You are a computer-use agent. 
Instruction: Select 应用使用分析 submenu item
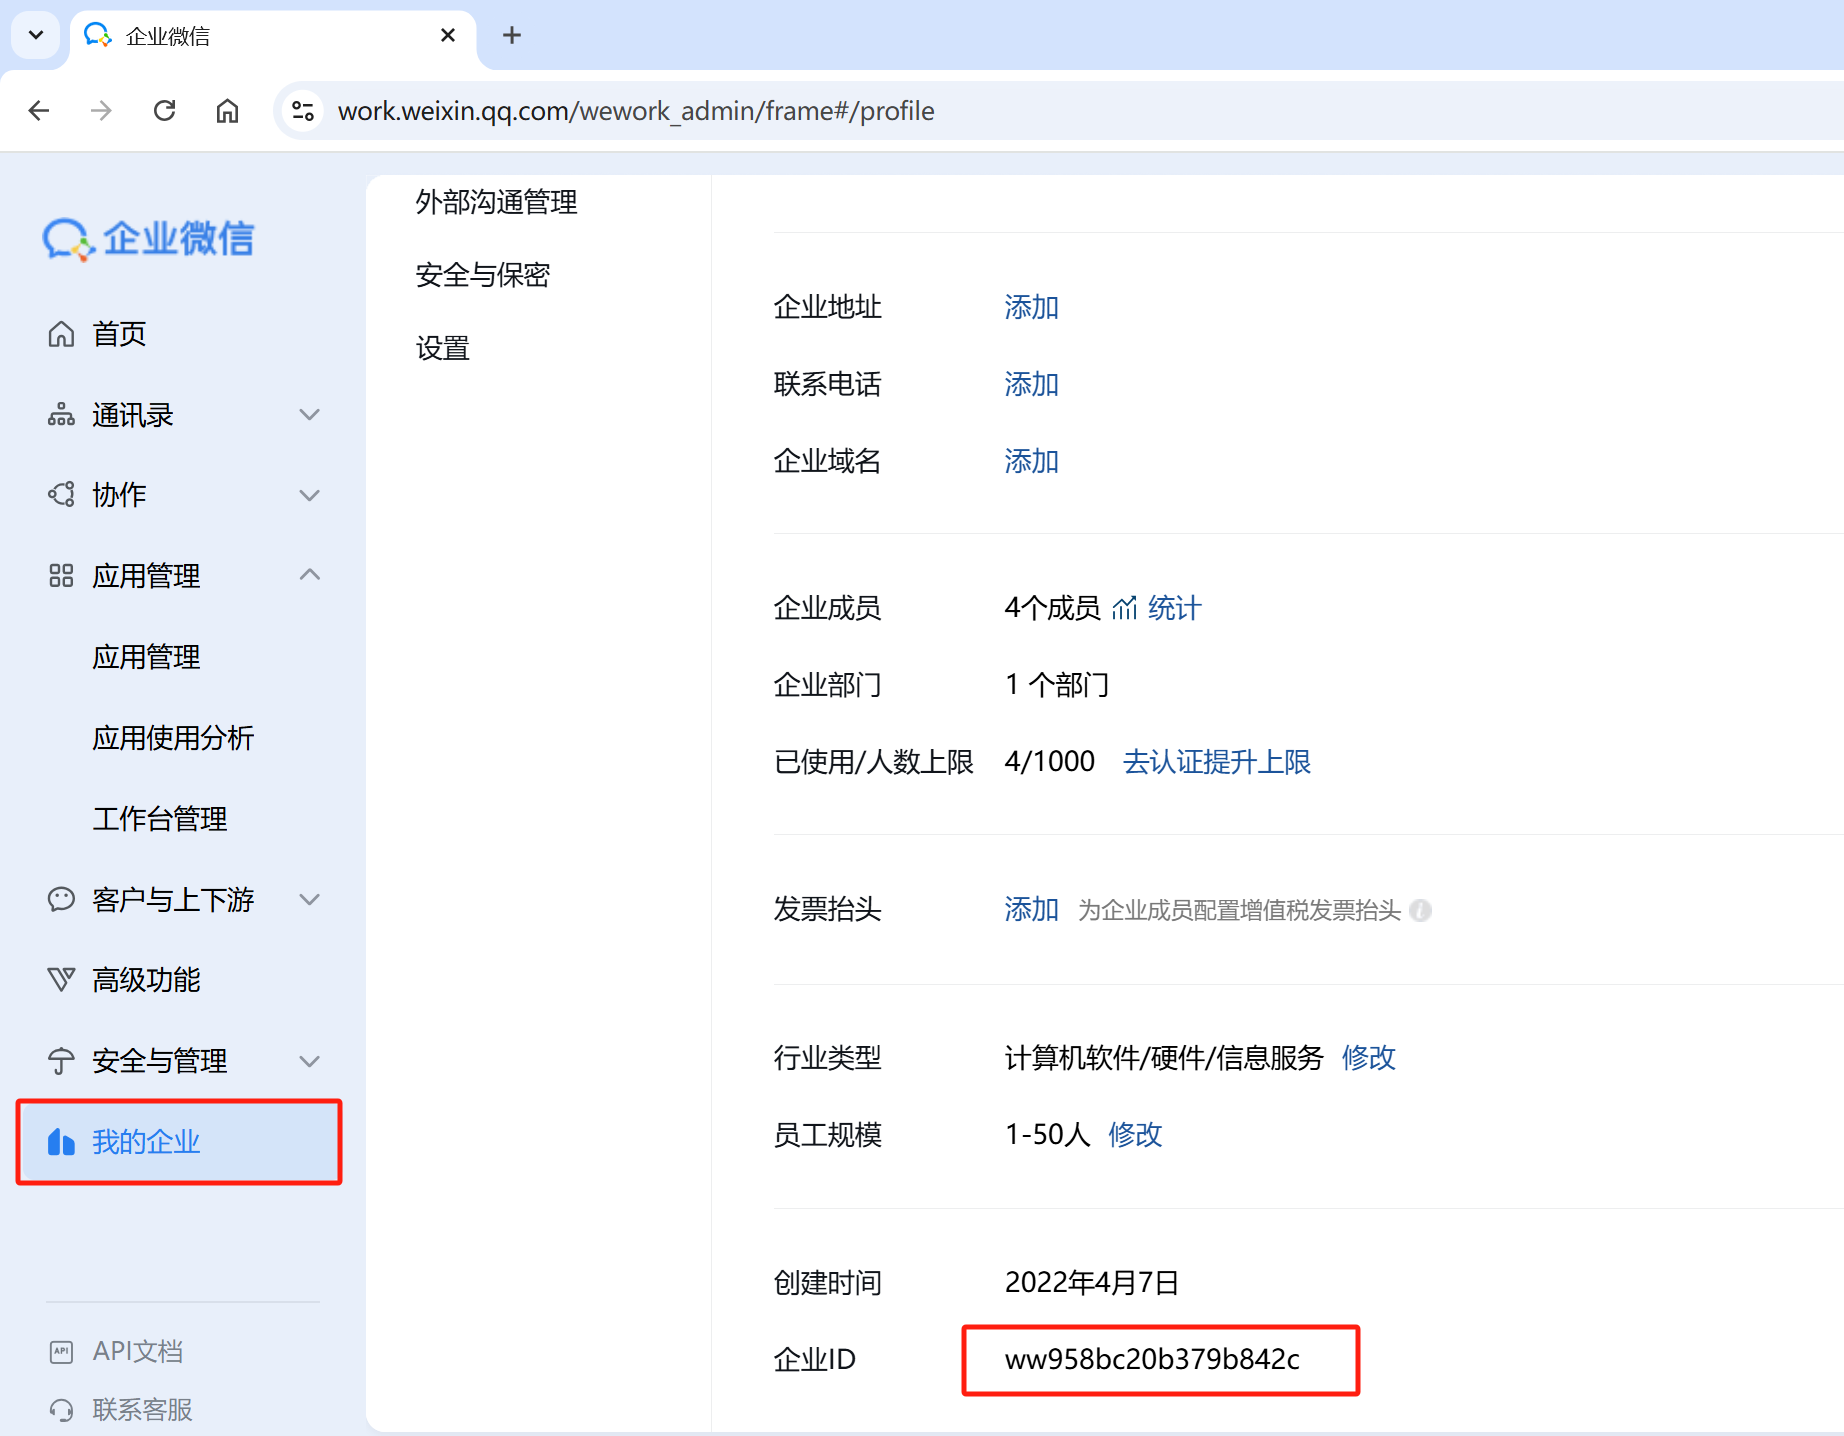tap(173, 738)
